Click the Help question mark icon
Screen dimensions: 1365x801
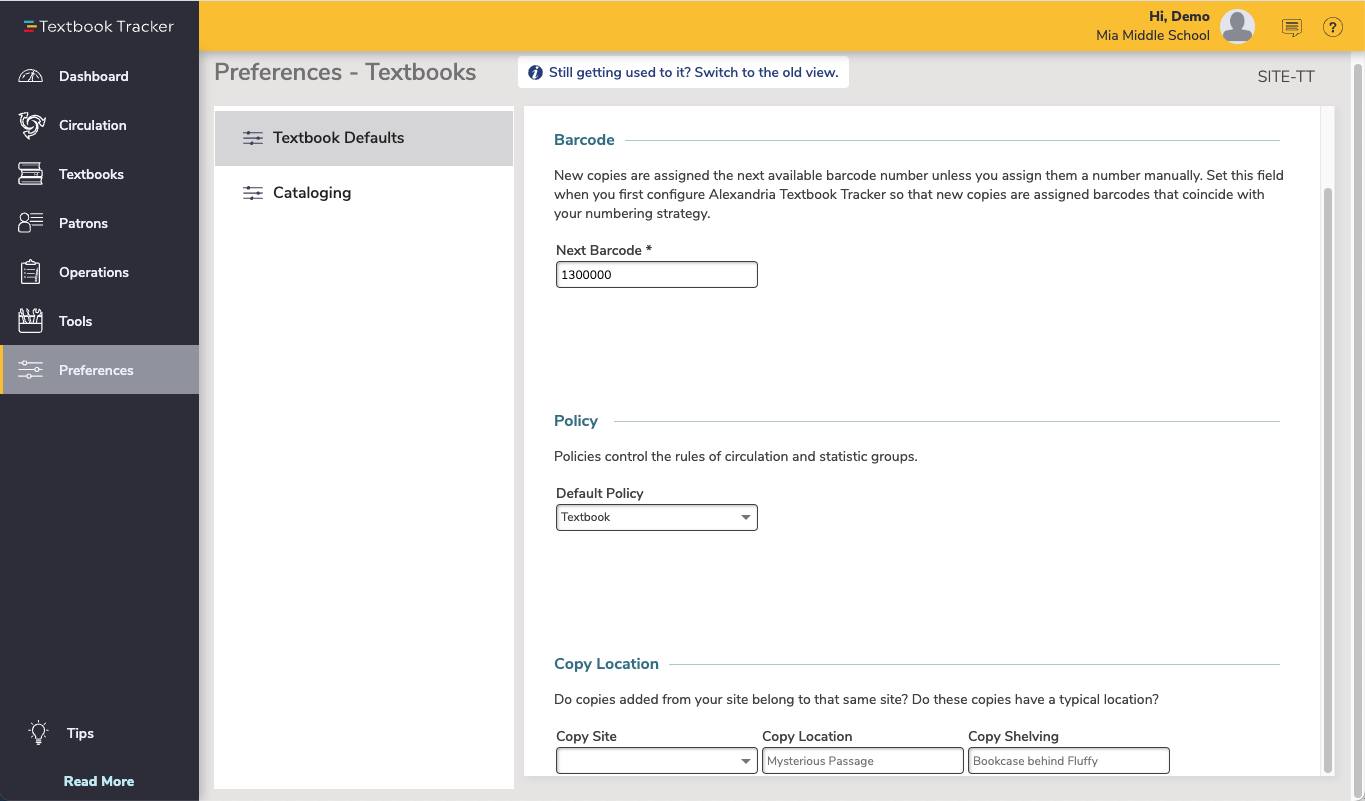(x=1332, y=28)
